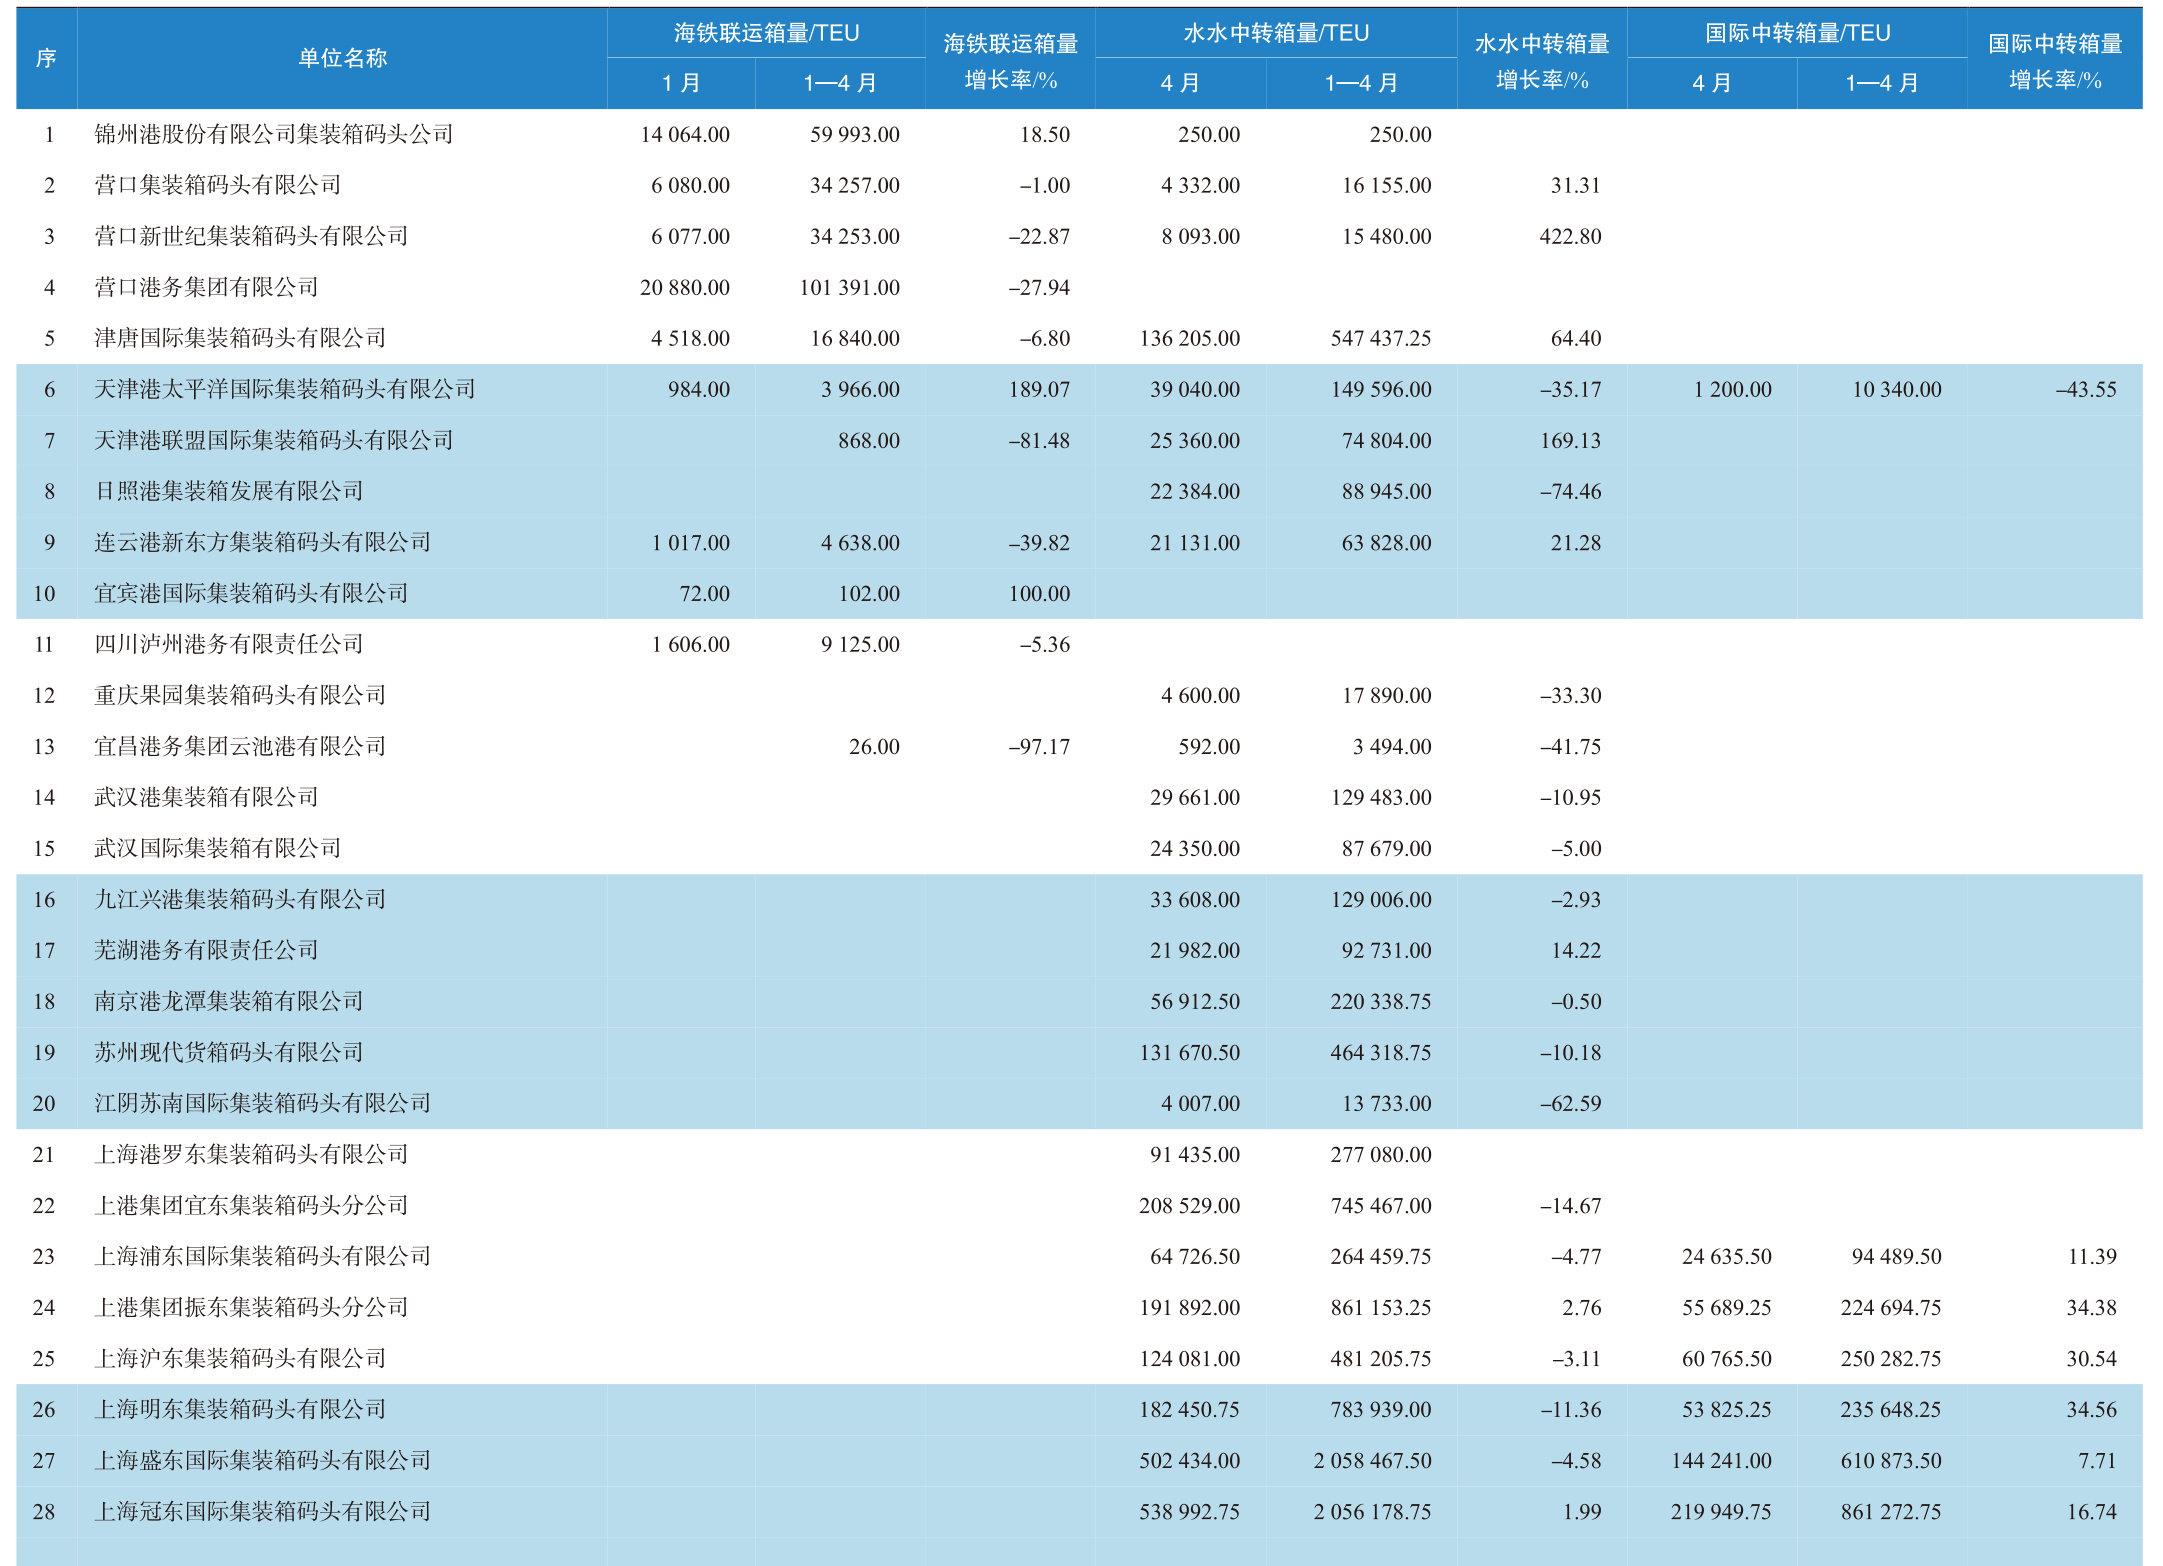Select the 上海冠东国际集装箱码头有限公司 cell
The height and width of the screenshot is (1566, 2163).
[262, 1511]
